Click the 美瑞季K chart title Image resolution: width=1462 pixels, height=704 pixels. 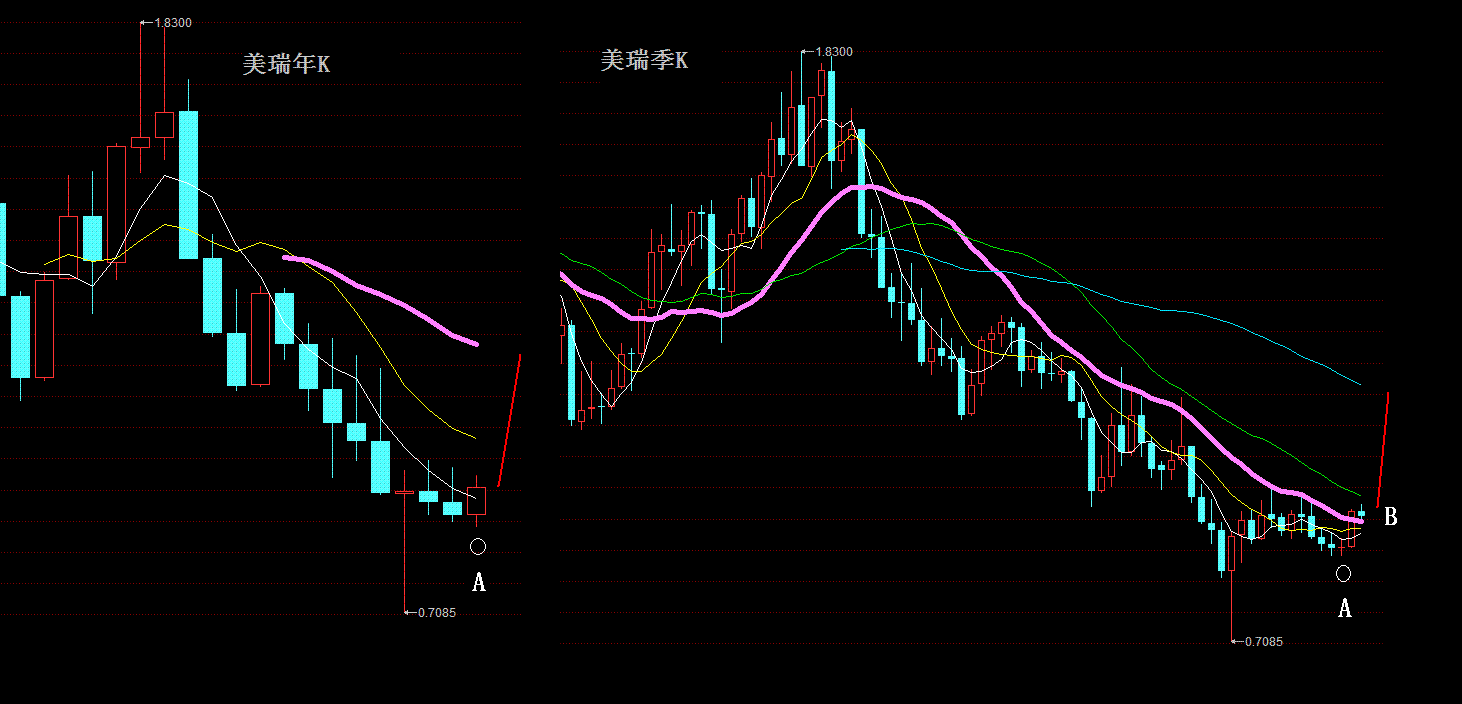click(644, 61)
